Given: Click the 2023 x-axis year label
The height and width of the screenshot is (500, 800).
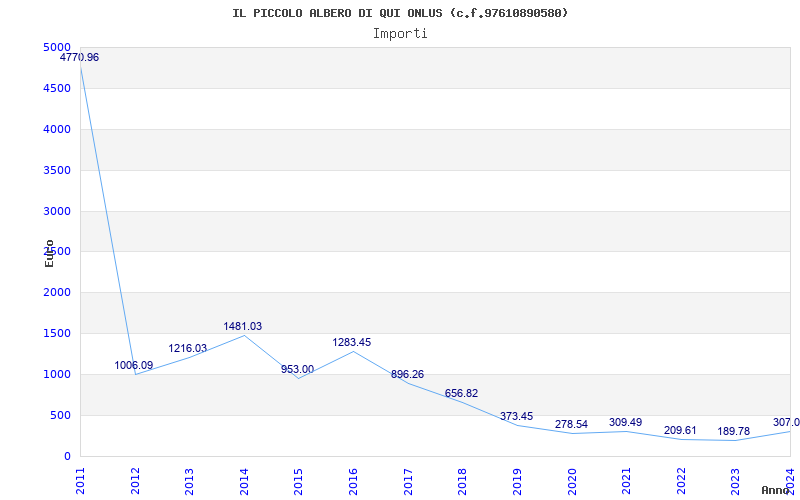Looking at the screenshot, I should [x=736, y=482].
